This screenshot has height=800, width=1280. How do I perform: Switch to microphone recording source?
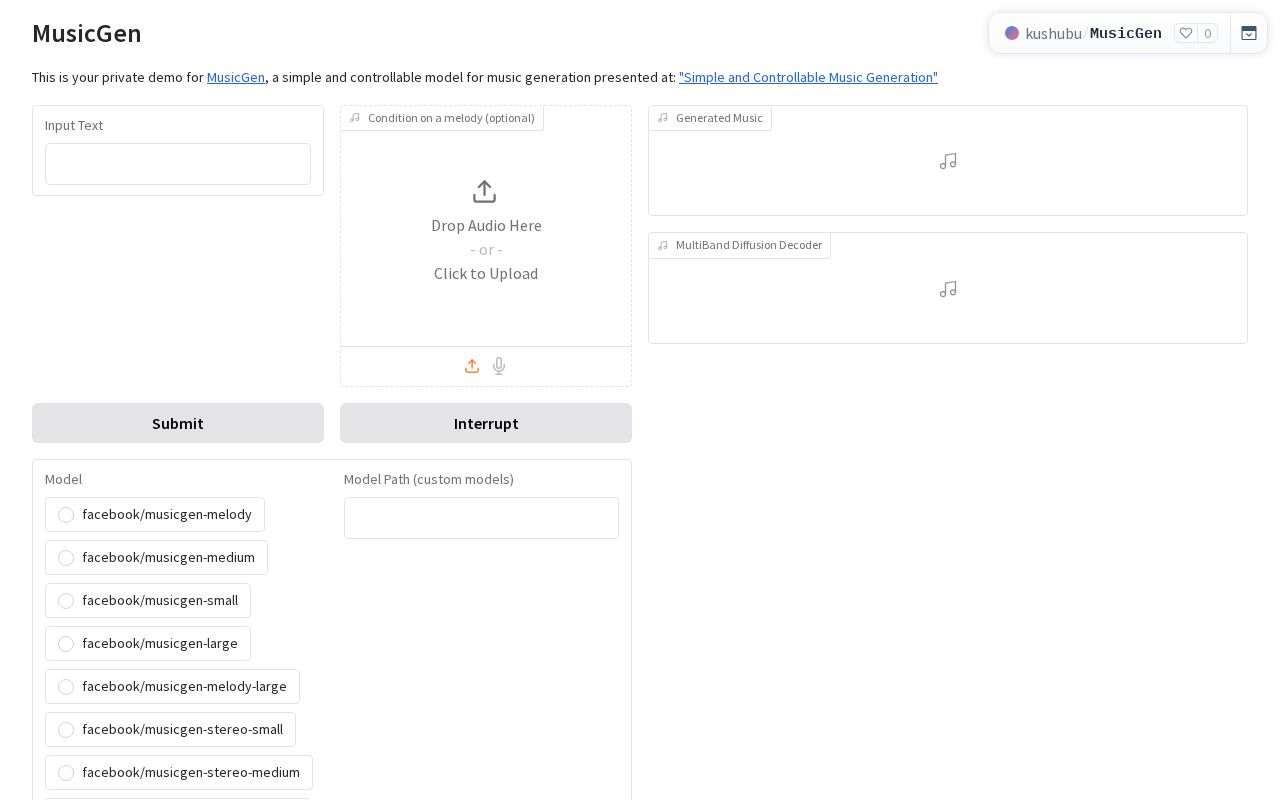click(499, 366)
